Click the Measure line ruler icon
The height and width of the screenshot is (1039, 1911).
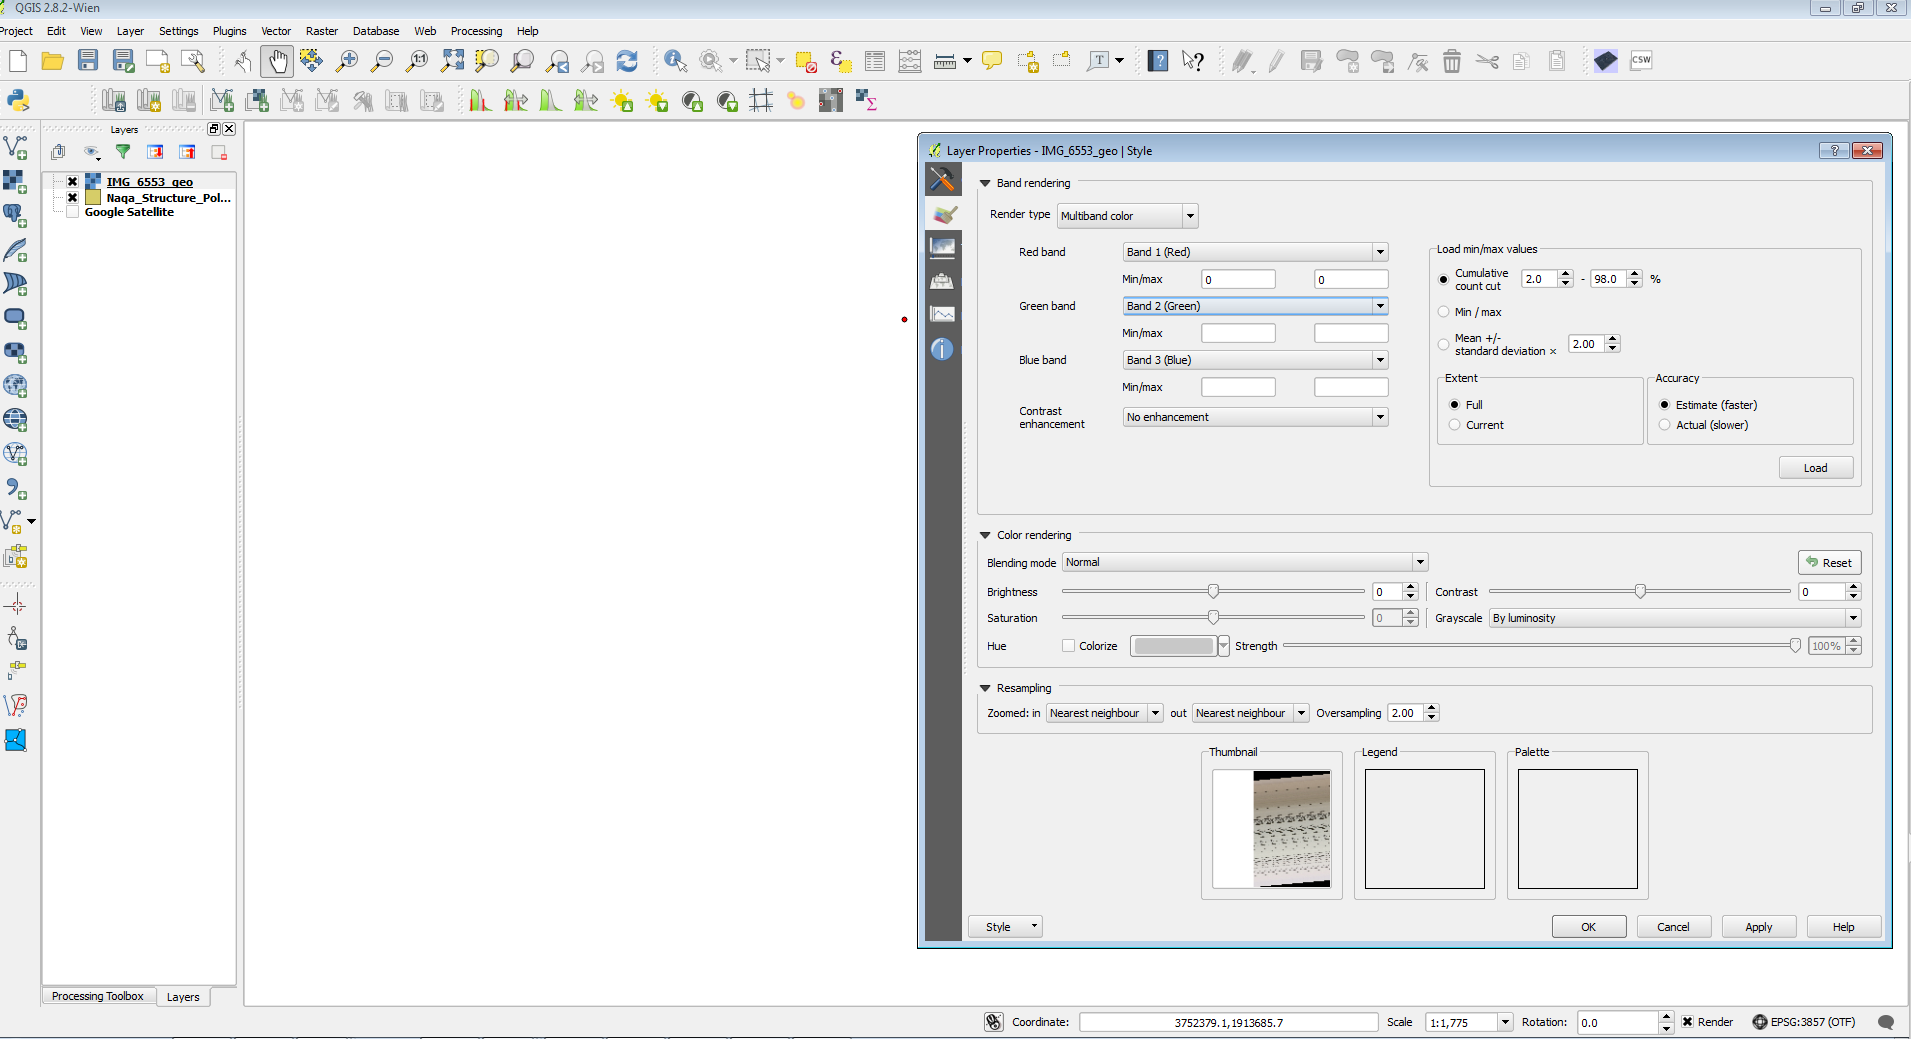(x=945, y=61)
